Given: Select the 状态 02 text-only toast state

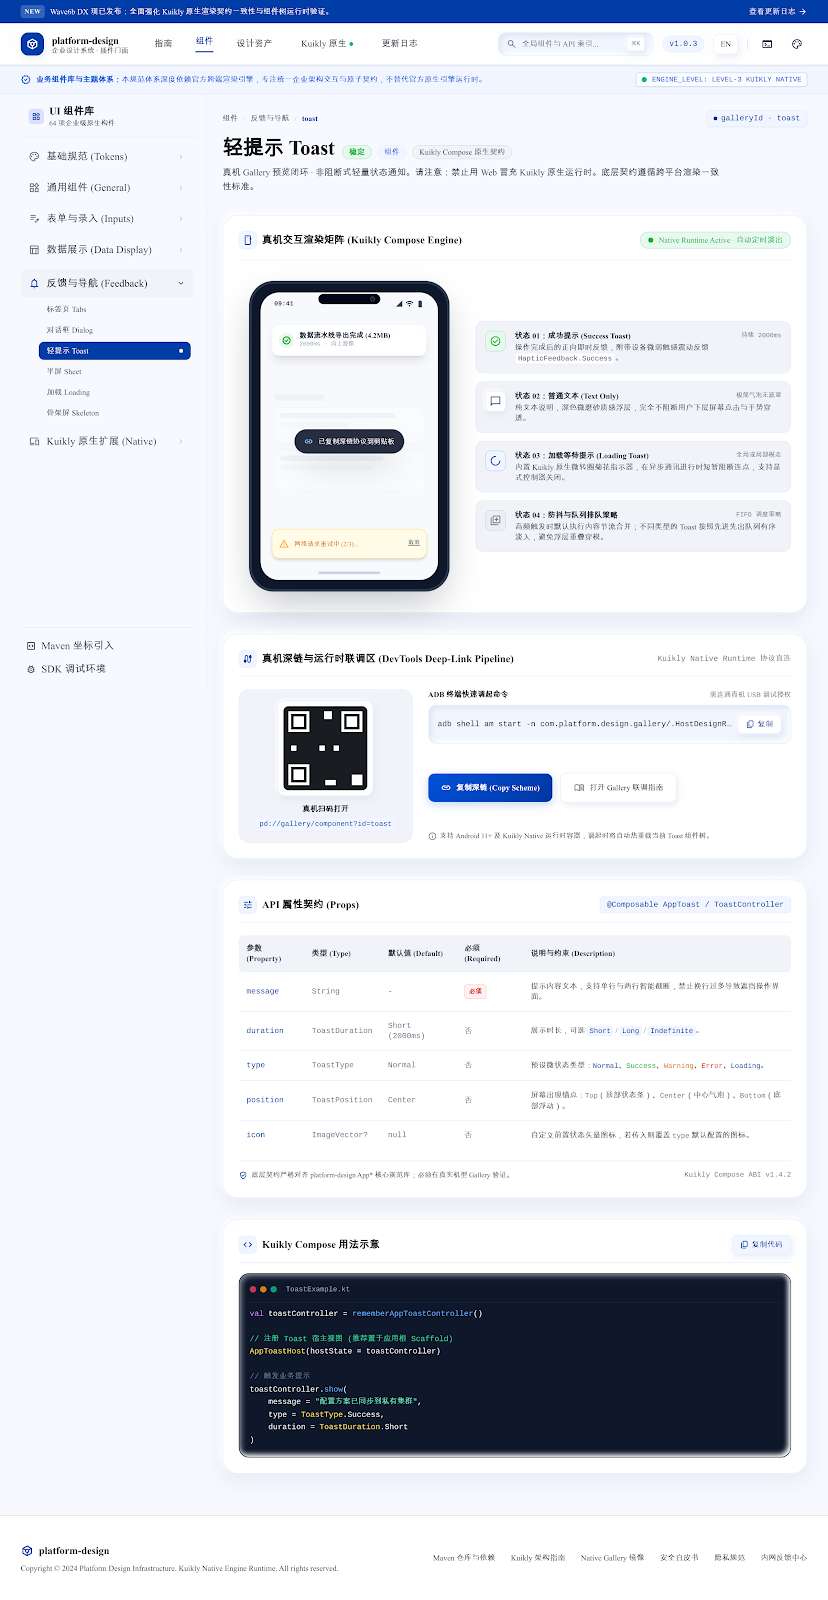Looking at the screenshot, I should pos(633,406).
